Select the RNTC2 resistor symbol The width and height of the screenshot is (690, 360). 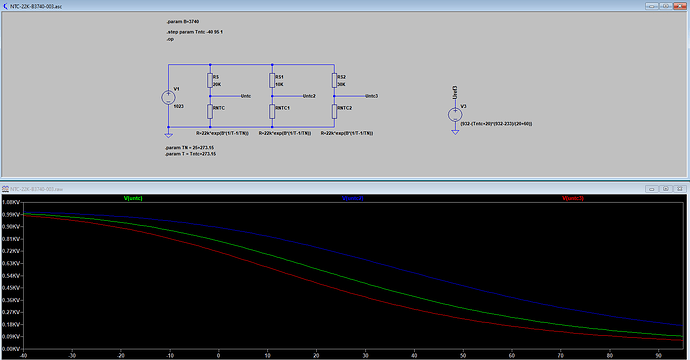[334, 111]
